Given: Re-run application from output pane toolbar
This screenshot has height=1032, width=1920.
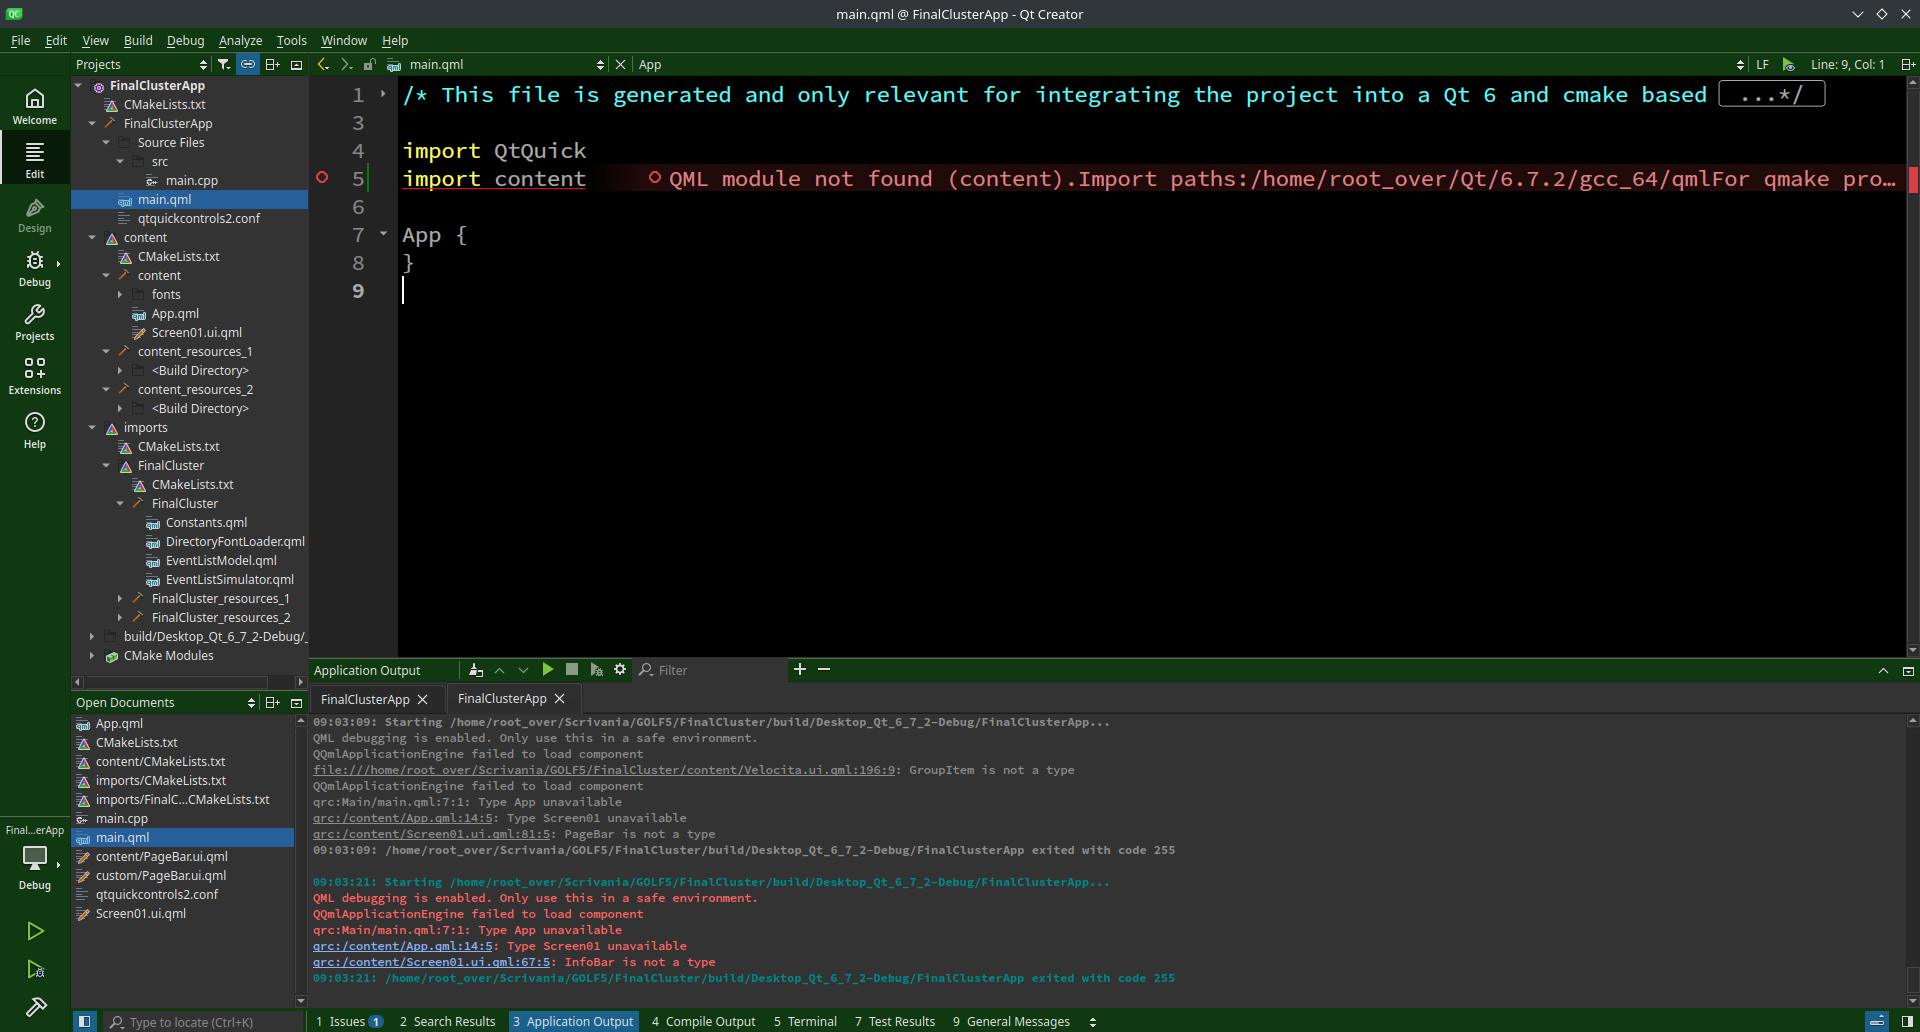Looking at the screenshot, I should tap(548, 669).
